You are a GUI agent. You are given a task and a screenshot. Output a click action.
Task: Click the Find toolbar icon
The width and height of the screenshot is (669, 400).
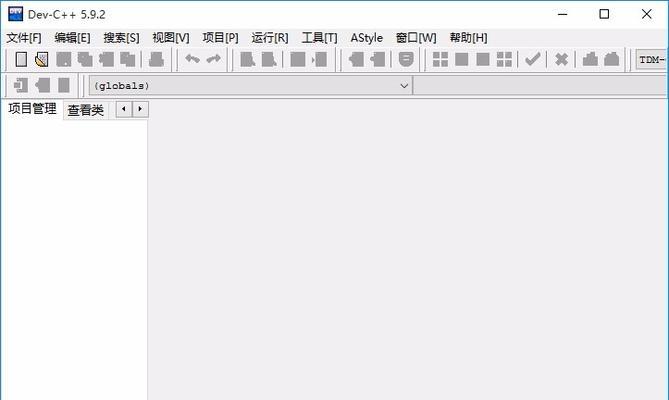247,60
